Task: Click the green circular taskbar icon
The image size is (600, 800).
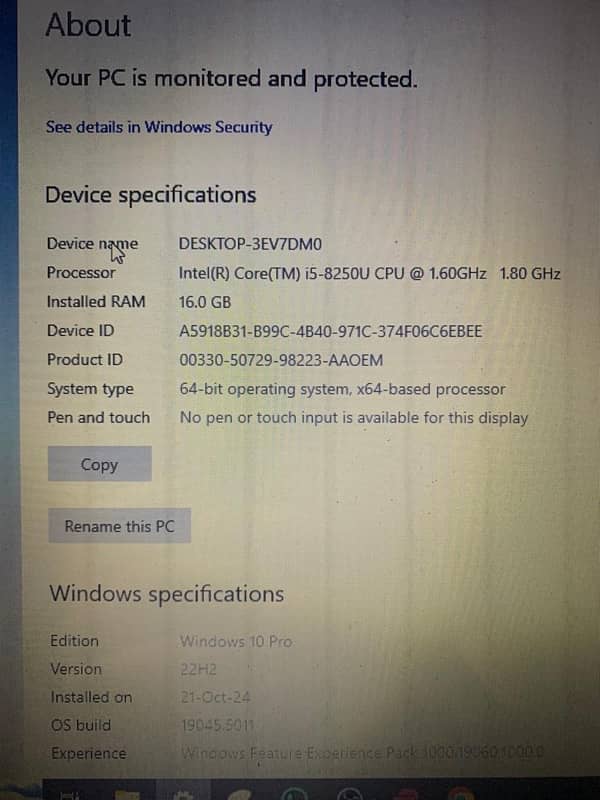Action: point(294,794)
